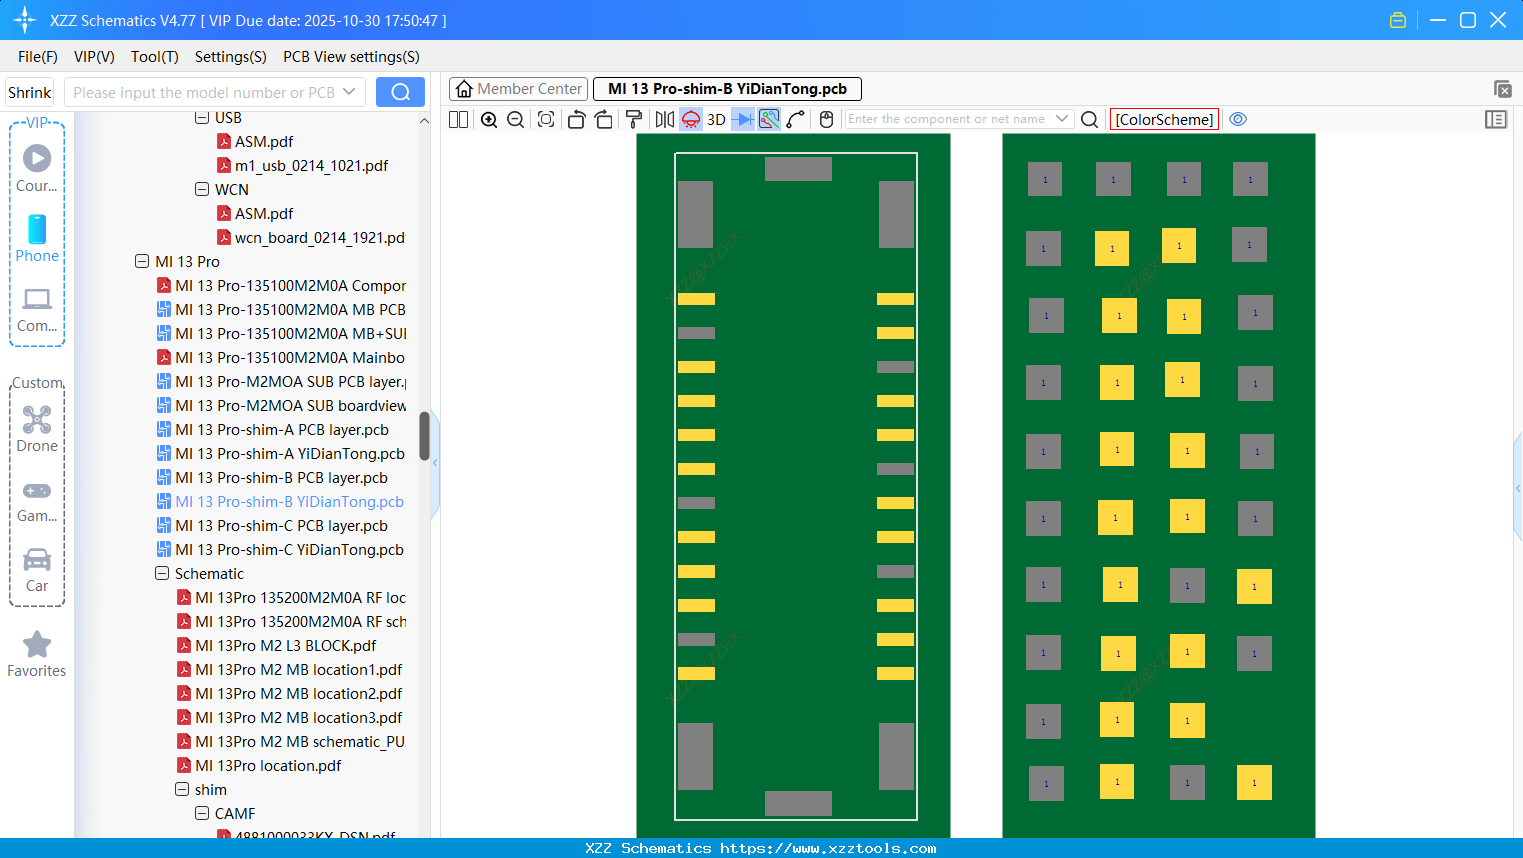Collapse the MI 13 Pro tree node
Image resolution: width=1523 pixels, height=858 pixels.
point(142,261)
